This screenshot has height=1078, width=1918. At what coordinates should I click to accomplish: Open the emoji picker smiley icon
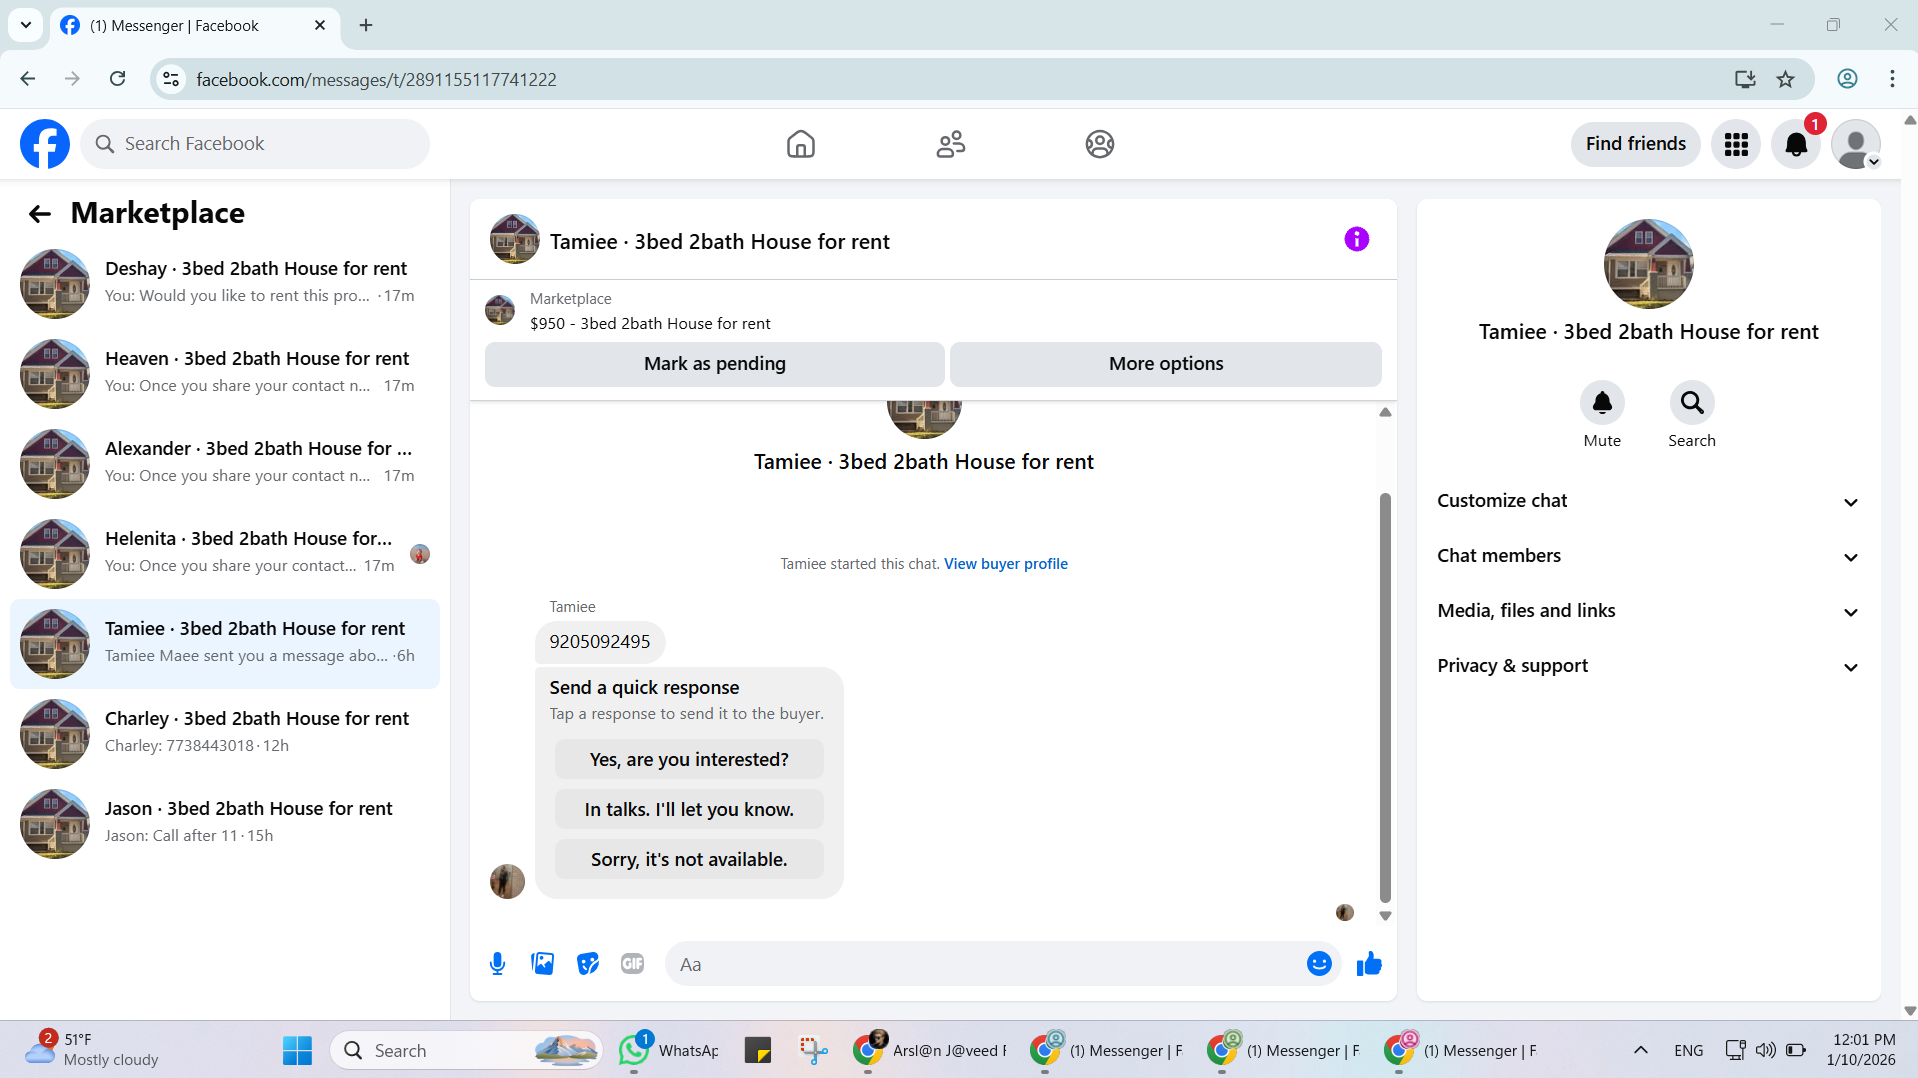(1319, 964)
